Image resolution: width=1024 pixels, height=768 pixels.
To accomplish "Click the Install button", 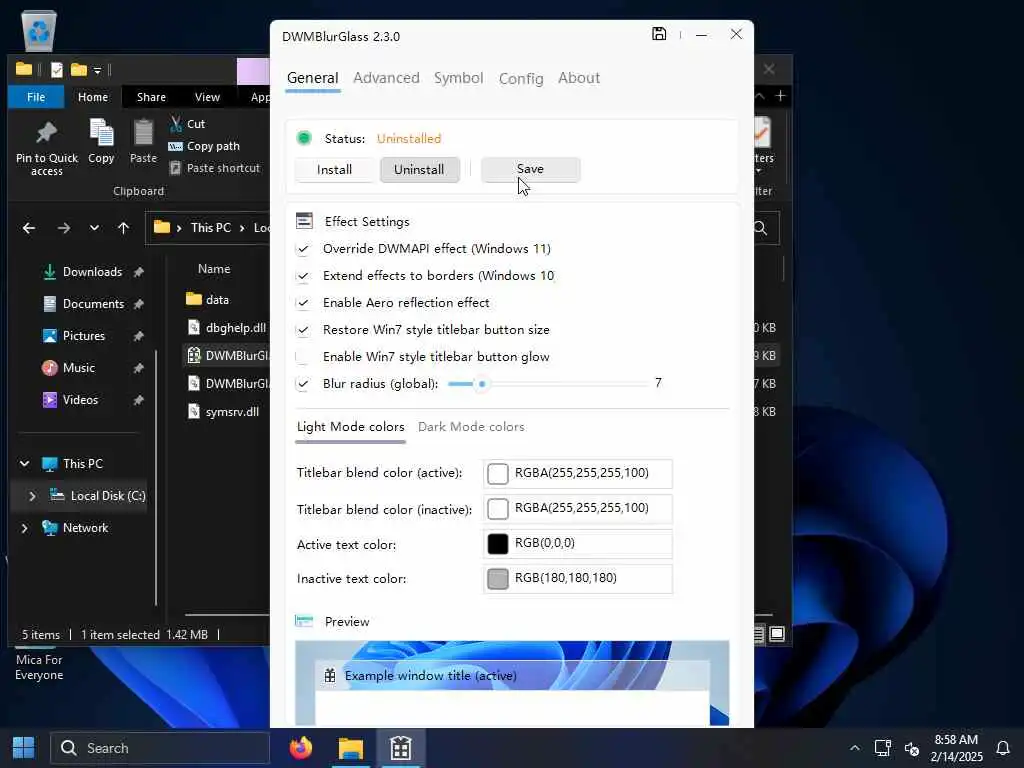I will (334, 170).
